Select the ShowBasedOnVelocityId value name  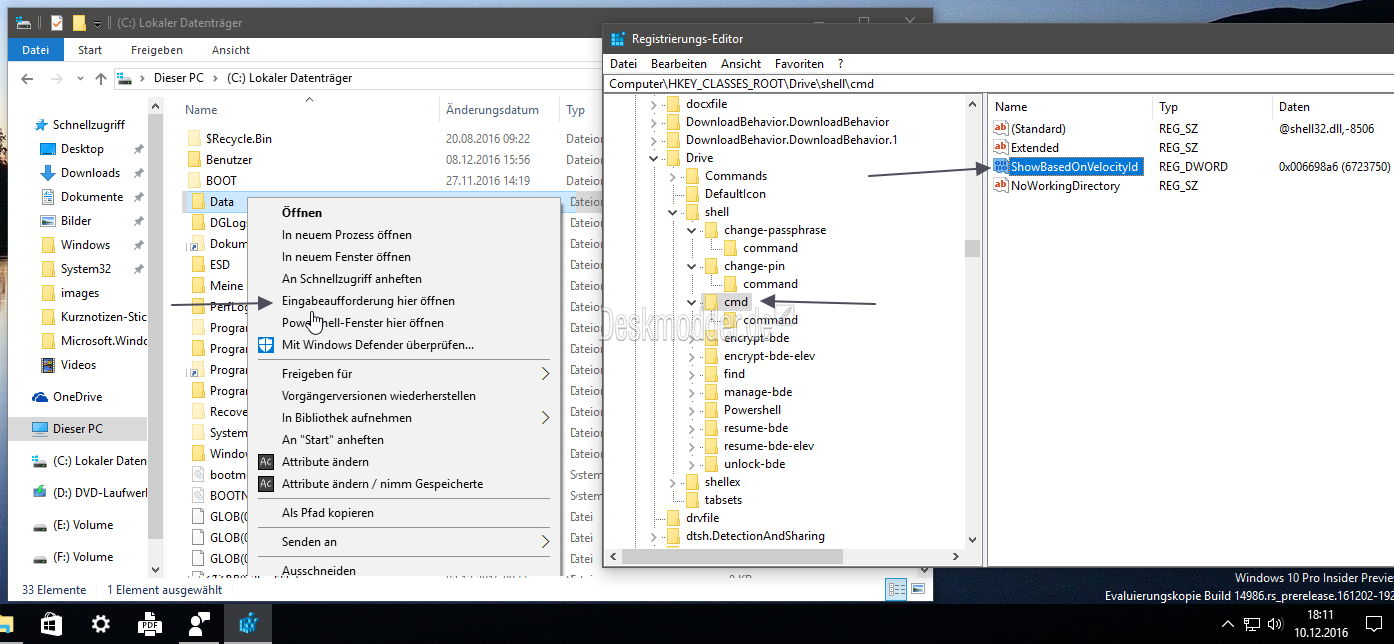tap(1074, 167)
